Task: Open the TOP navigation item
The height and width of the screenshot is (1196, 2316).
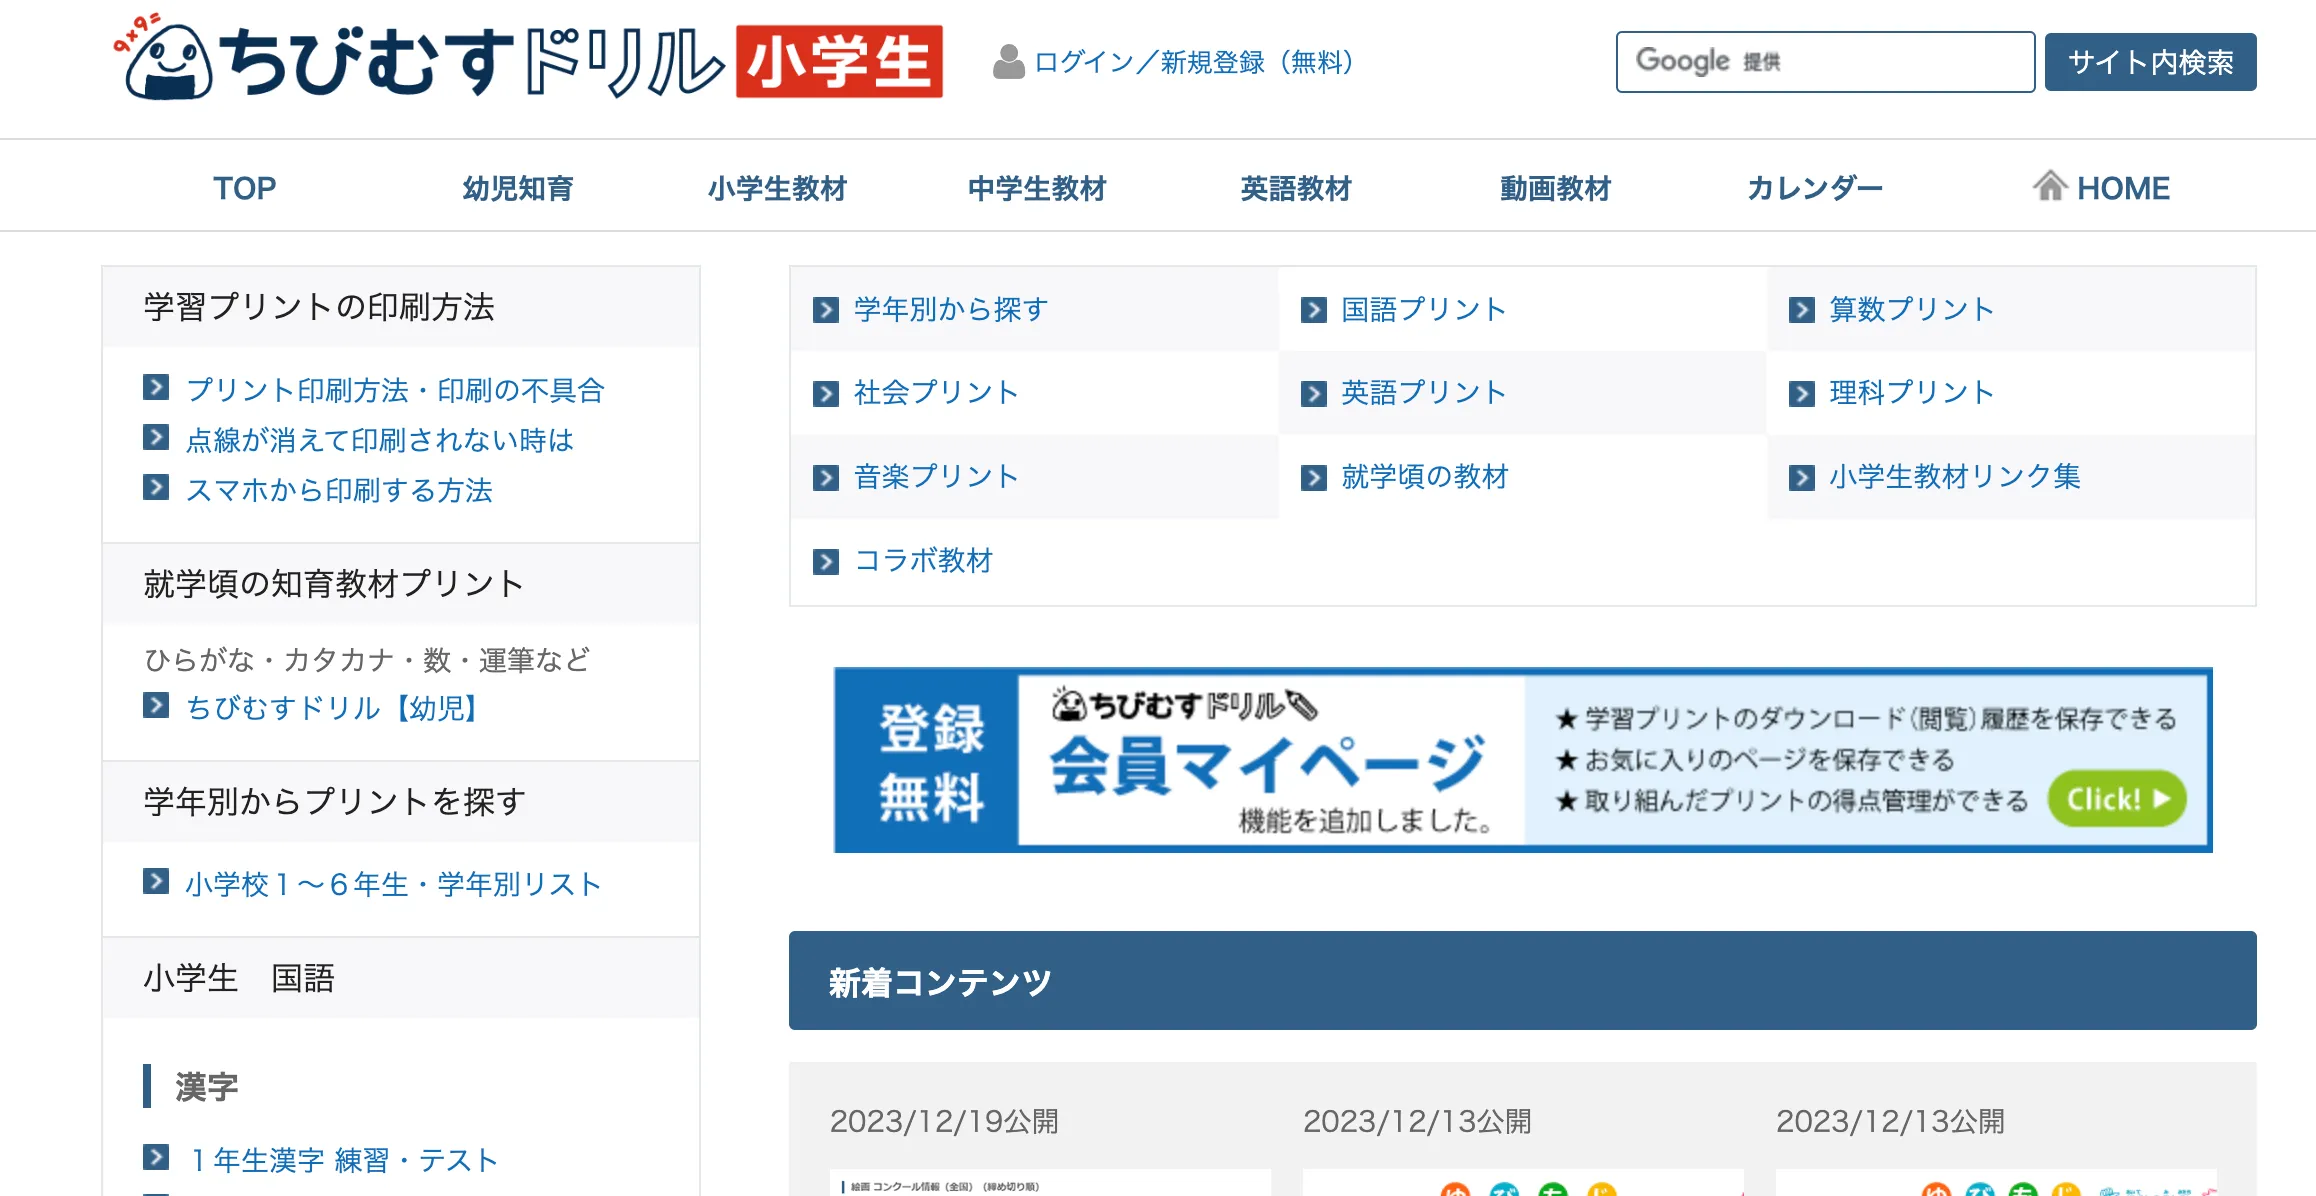Action: 244,188
